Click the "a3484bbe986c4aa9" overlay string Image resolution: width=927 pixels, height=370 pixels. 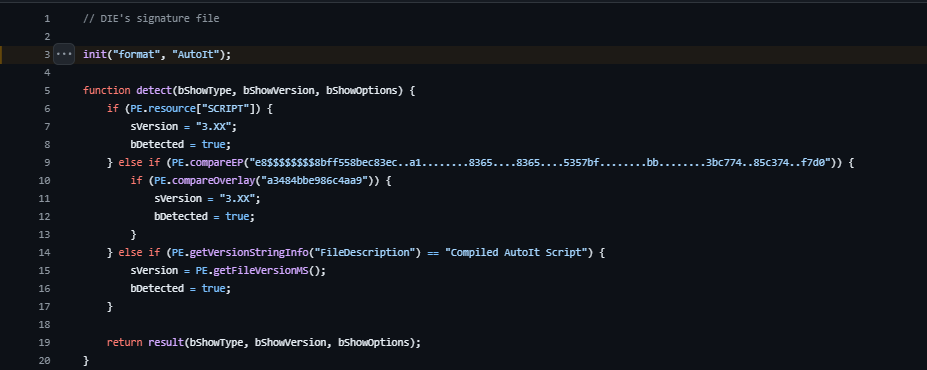315,180
